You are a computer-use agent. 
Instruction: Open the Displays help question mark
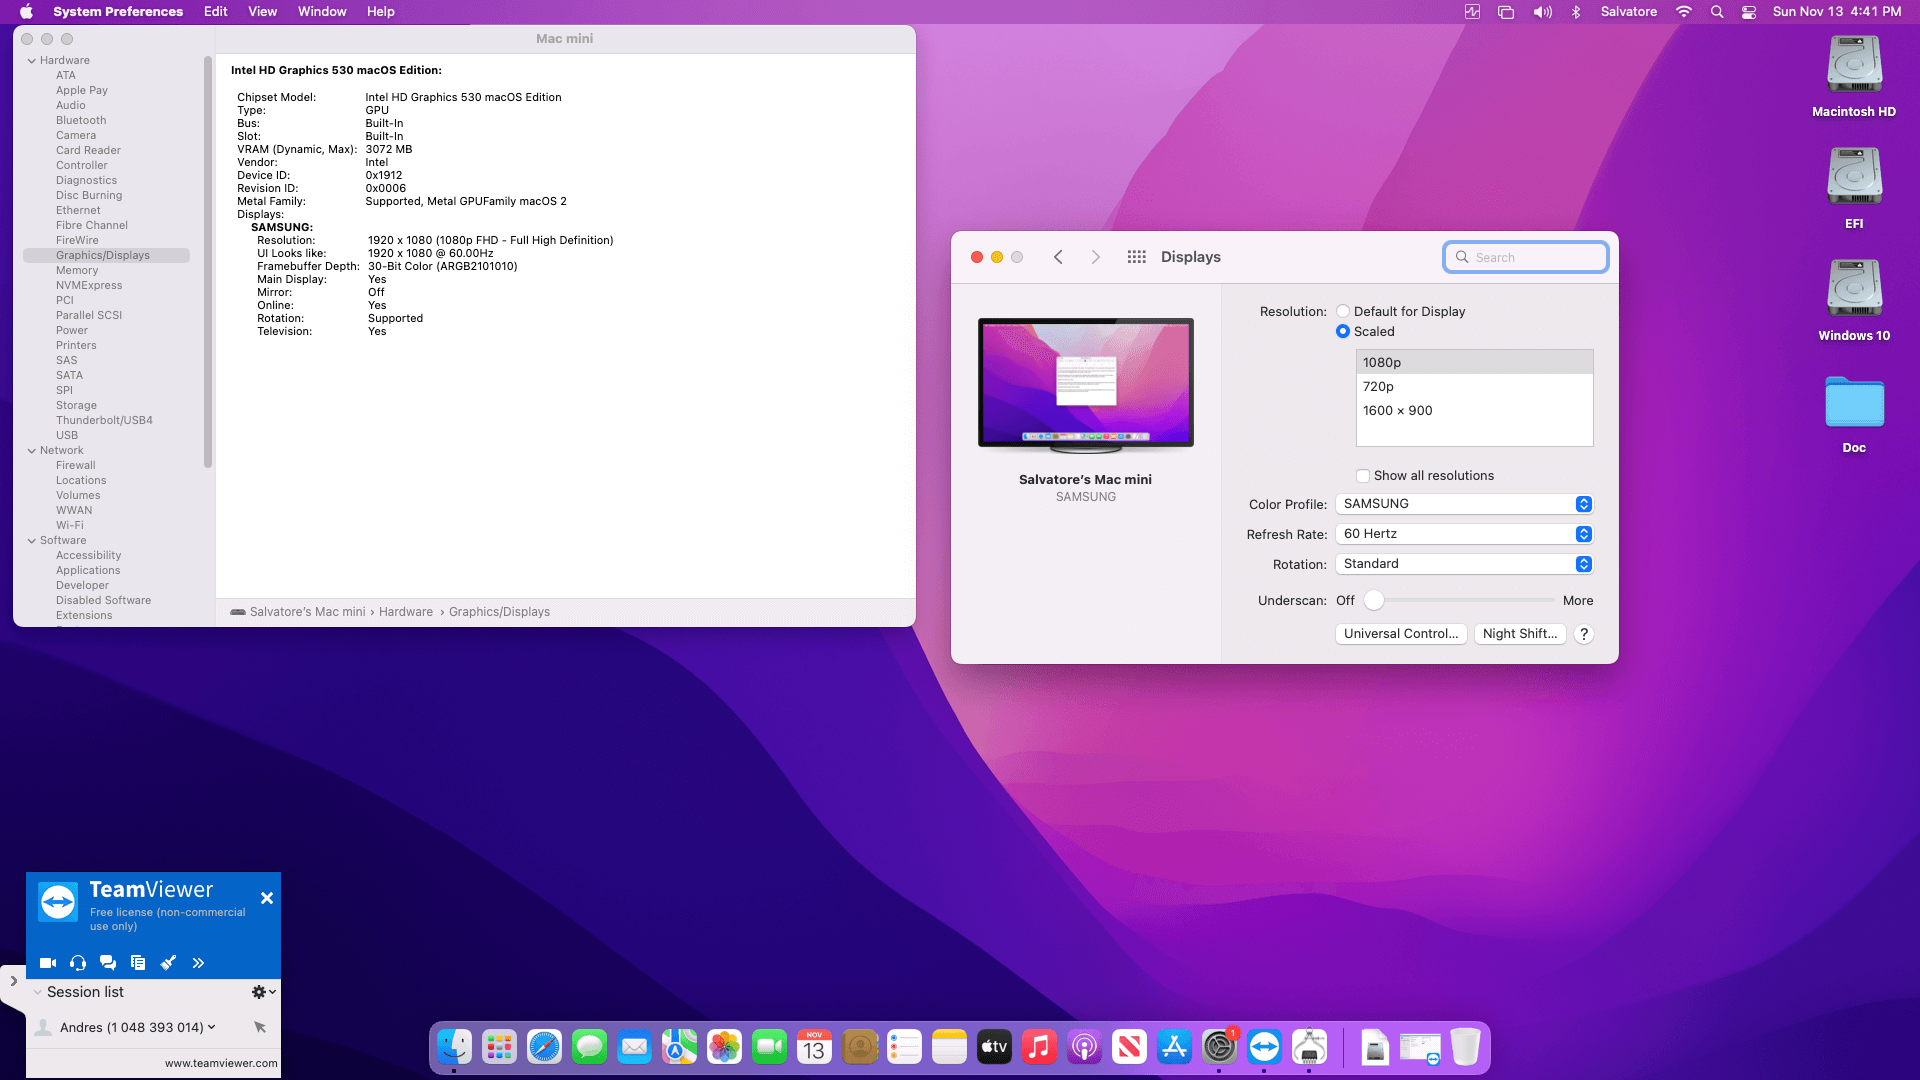coord(1583,634)
